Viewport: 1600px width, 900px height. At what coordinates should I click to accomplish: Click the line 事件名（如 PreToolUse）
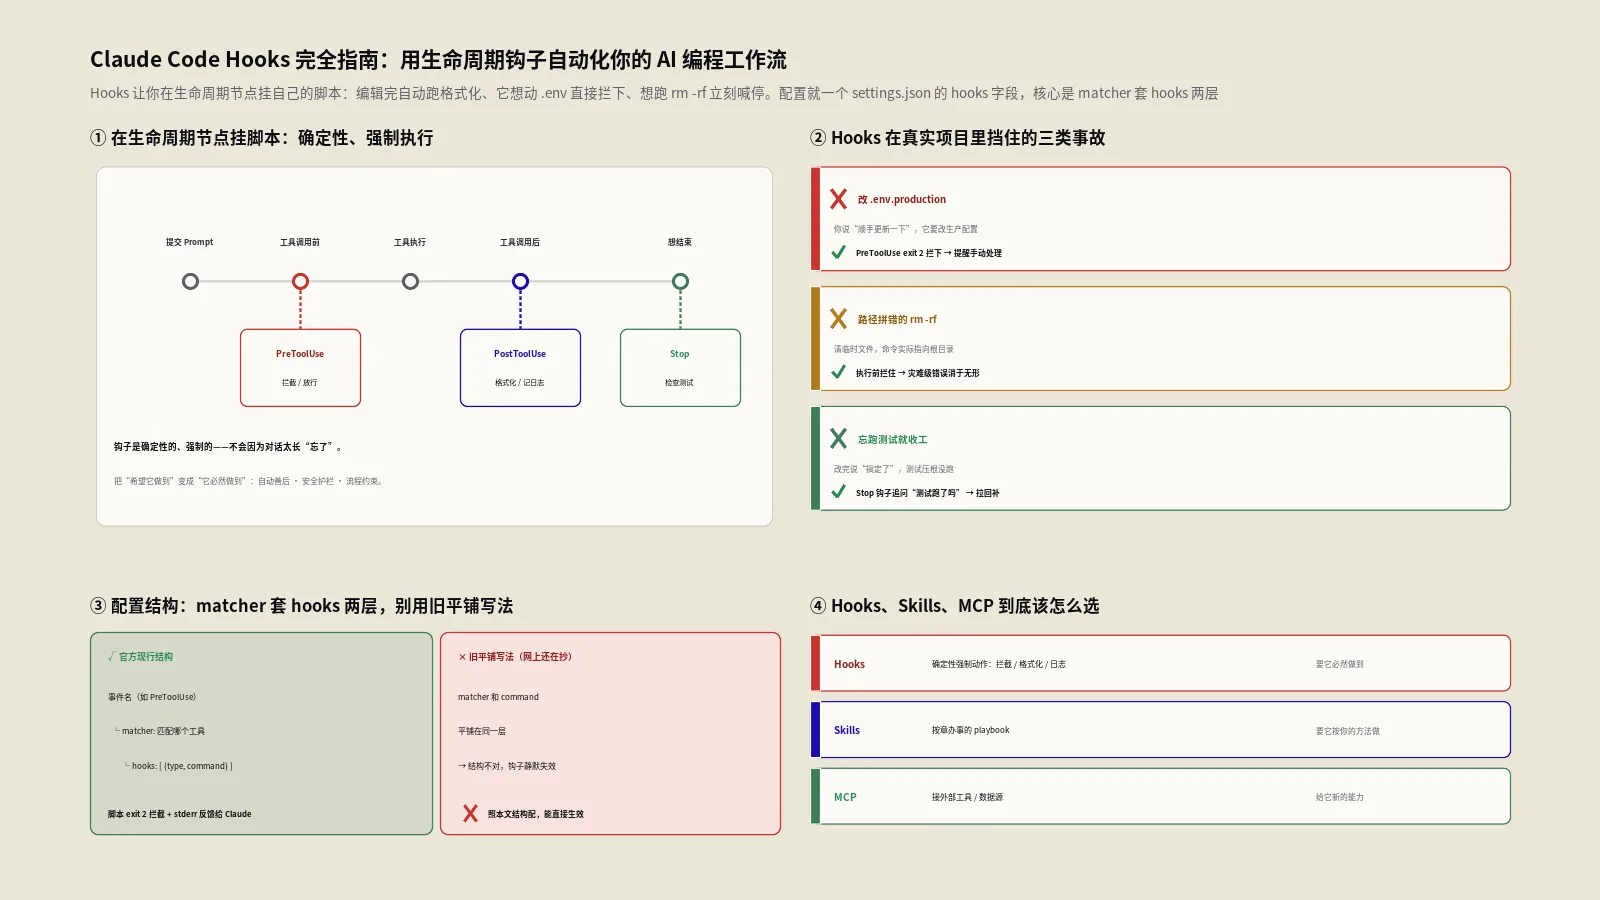pyautogui.click(x=152, y=697)
